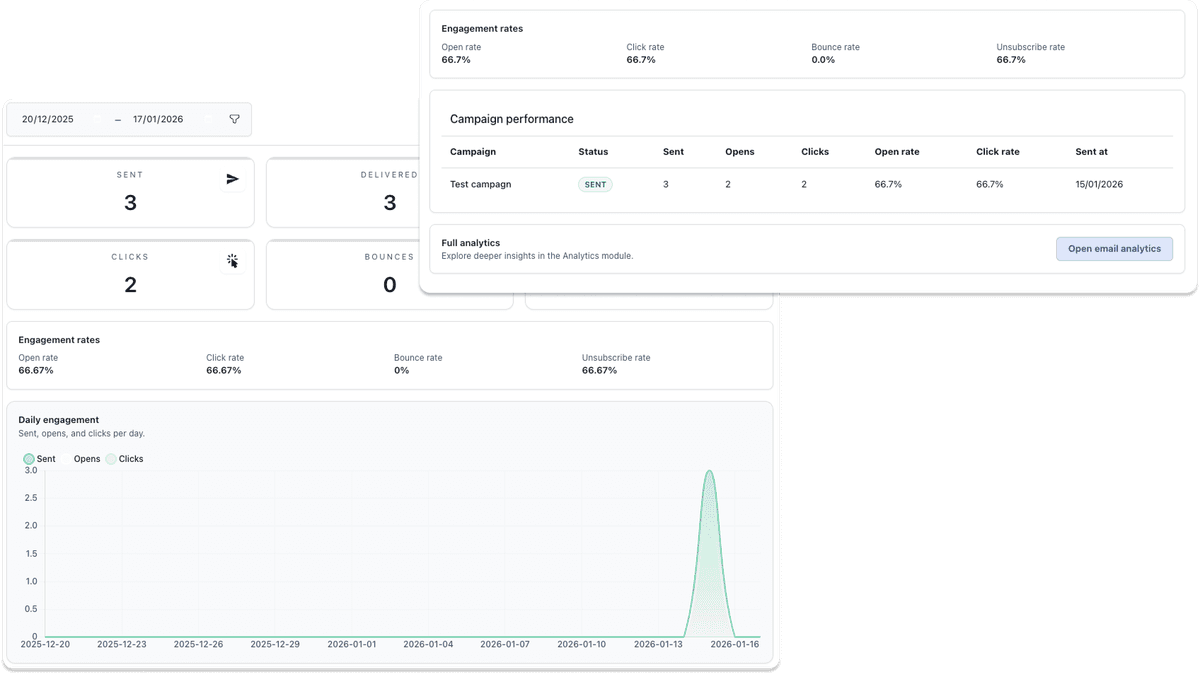The width and height of the screenshot is (1200, 674).
Task: Click the SENT status badge for Test campagn
Action: pyautogui.click(x=595, y=184)
